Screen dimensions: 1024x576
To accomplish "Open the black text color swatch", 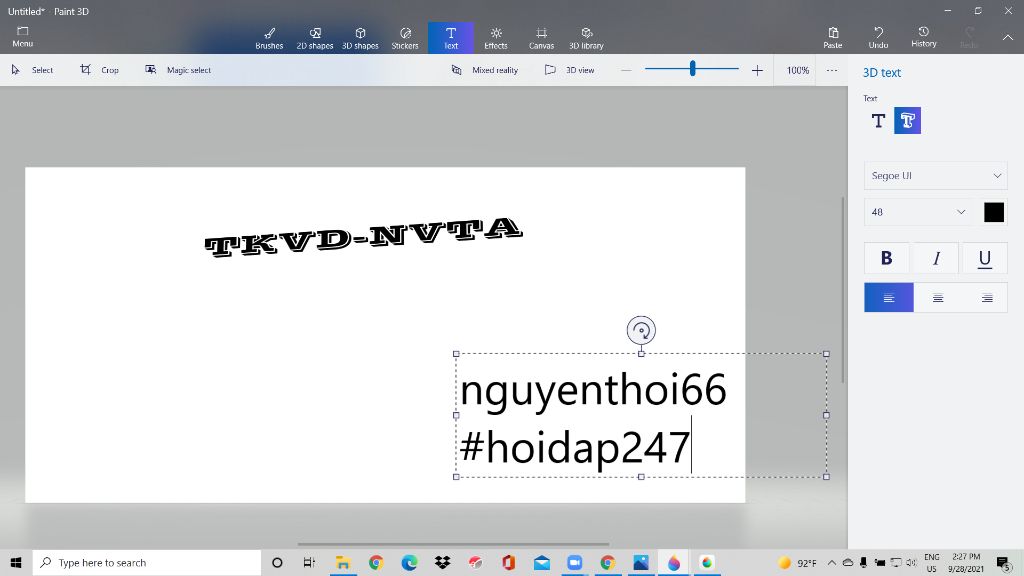I will tap(993, 212).
